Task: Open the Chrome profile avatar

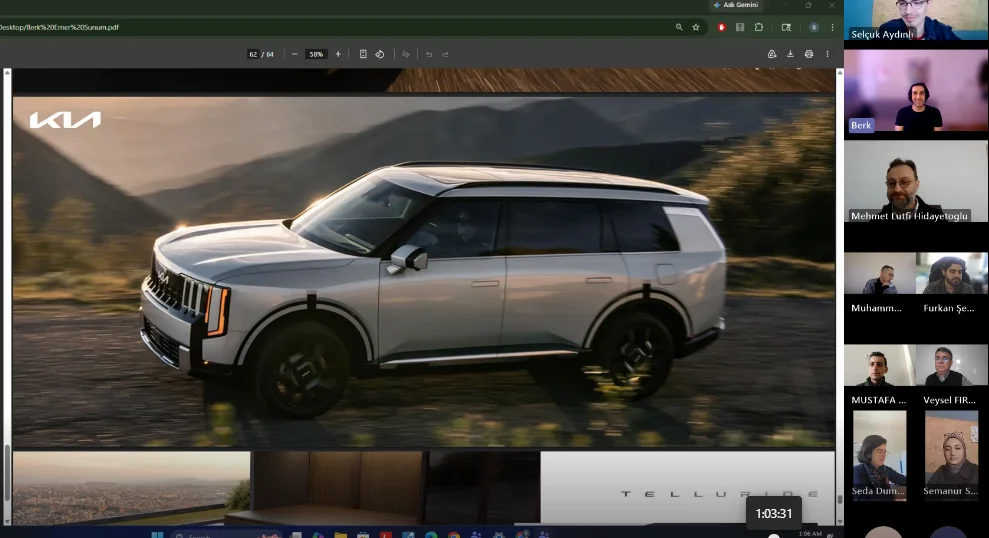Action: 814,27
